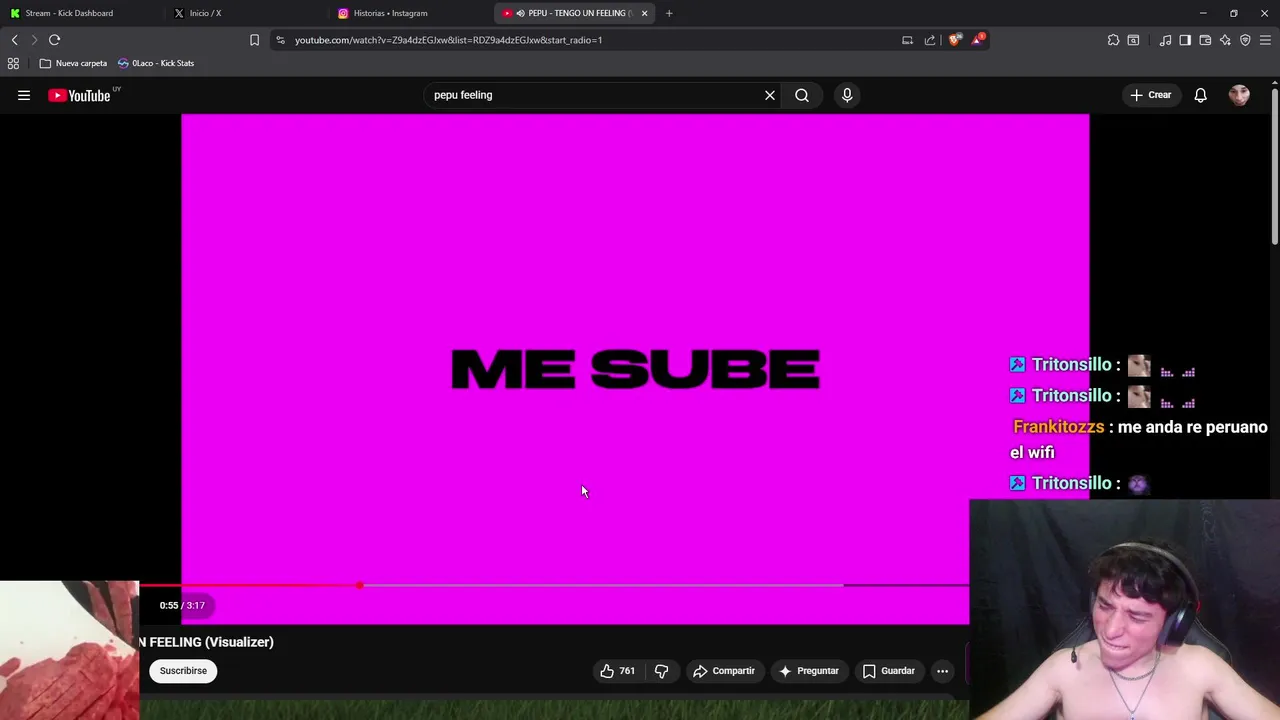Viewport: 1280px width, 720px height.
Task: Reload the page
Action: (x=55, y=40)
